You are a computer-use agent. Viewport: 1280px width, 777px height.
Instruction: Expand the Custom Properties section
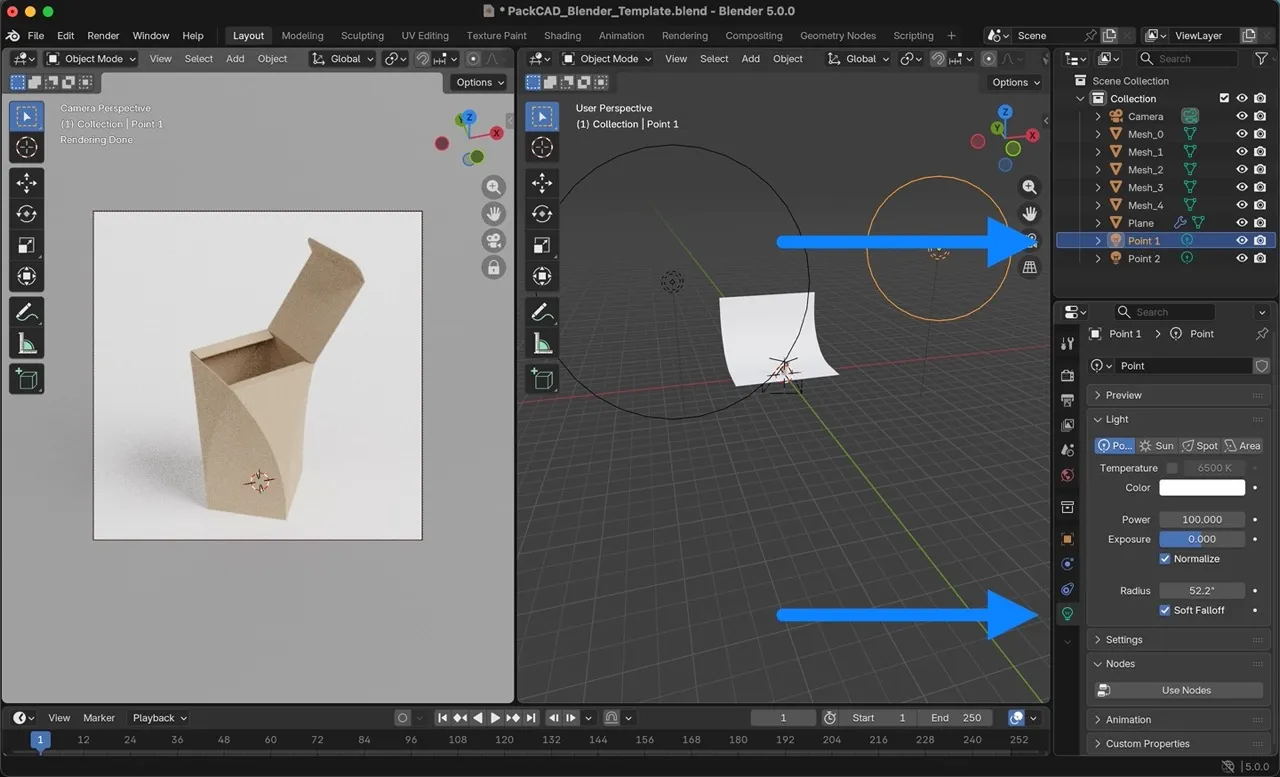[1147, 744]
